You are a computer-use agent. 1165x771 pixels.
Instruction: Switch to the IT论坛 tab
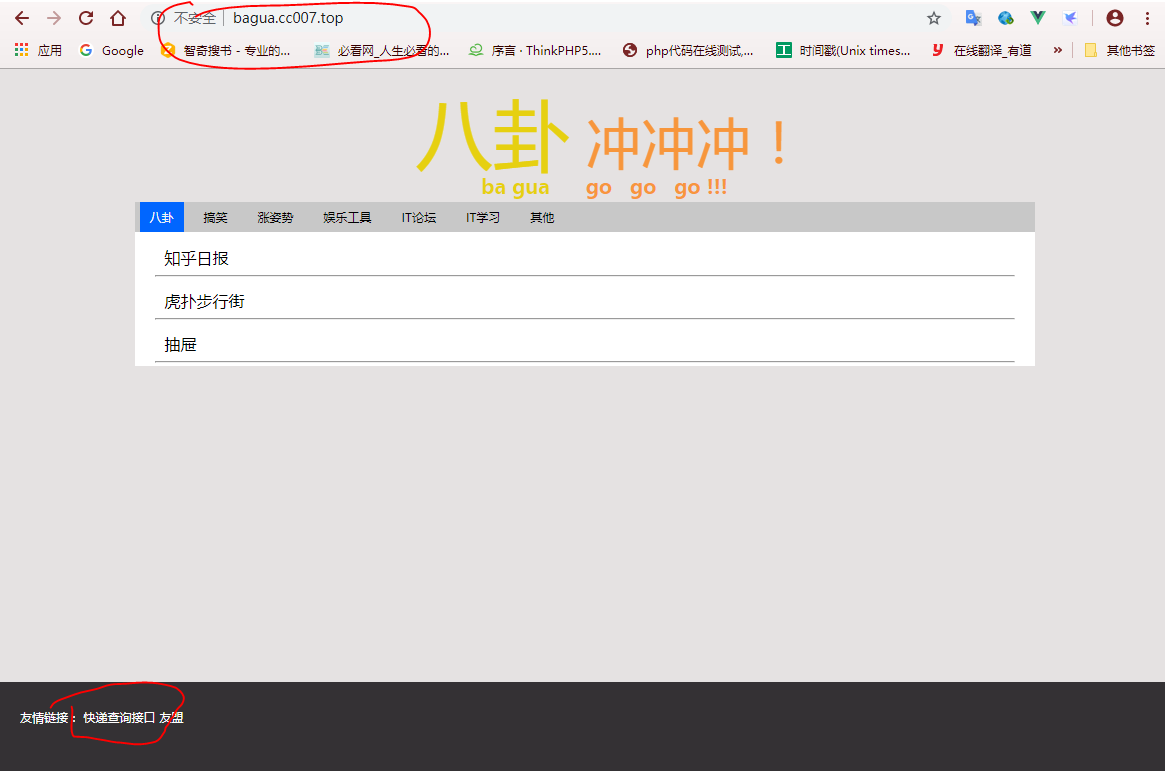tap(419, 217)
